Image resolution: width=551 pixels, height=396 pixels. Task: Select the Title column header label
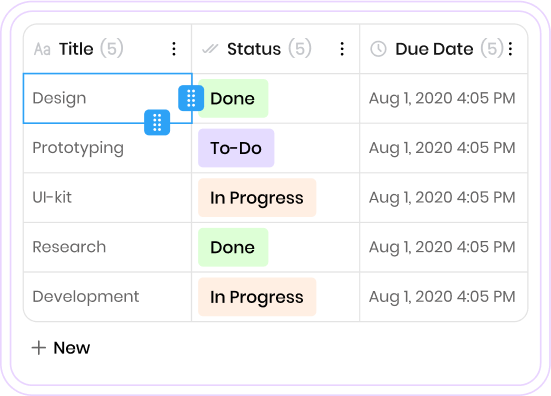[x=76, y=49]
